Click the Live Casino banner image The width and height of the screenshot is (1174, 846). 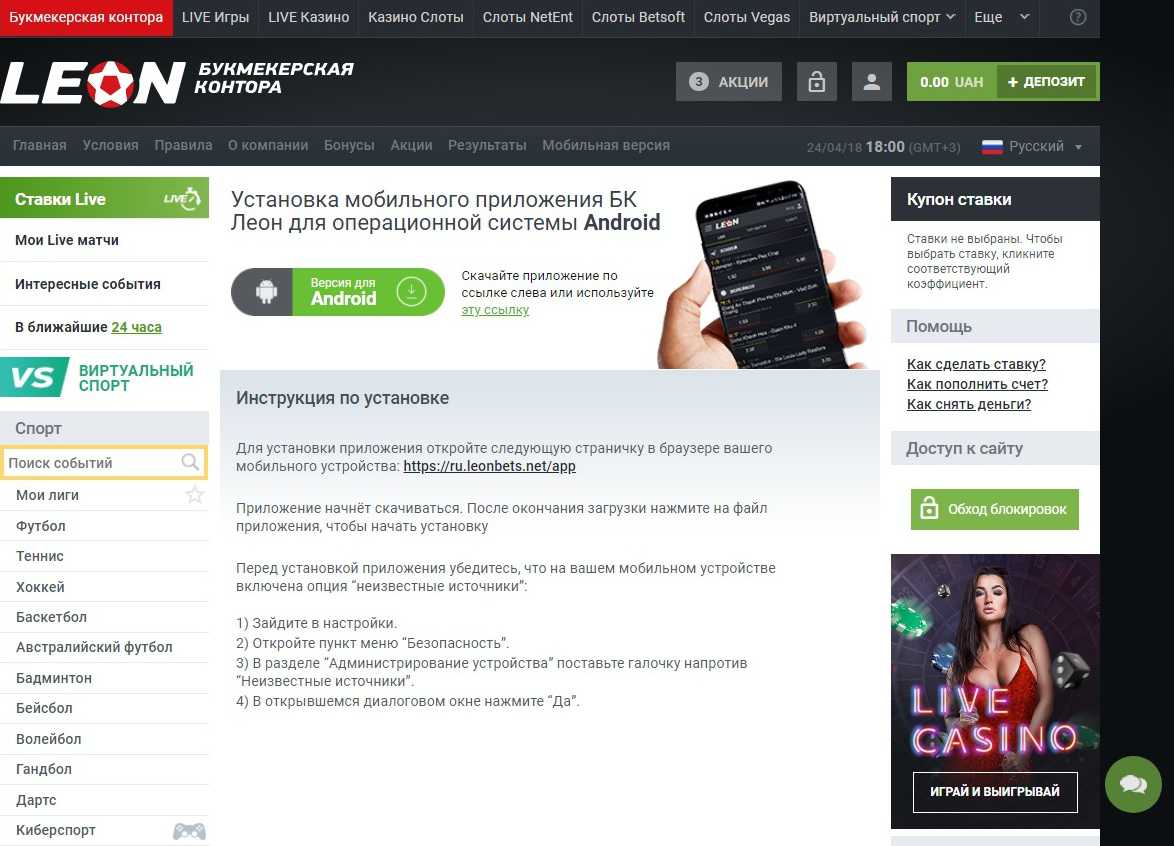(x=995, y=691)
